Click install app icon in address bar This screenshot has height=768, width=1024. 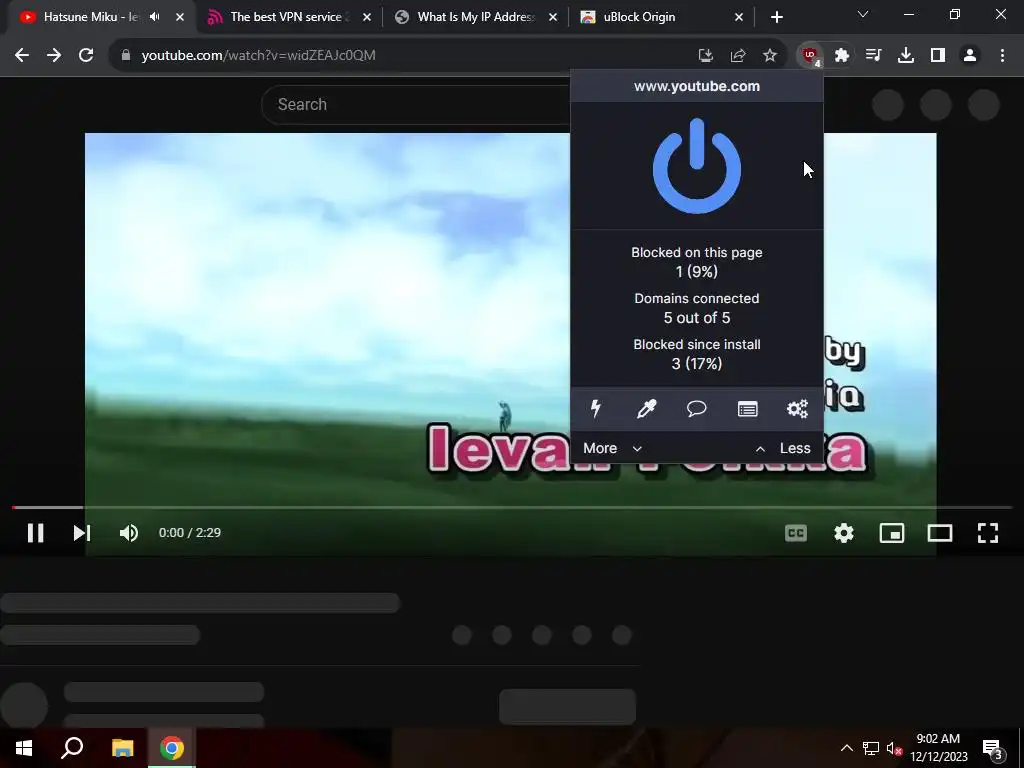(x=705, y=56)
